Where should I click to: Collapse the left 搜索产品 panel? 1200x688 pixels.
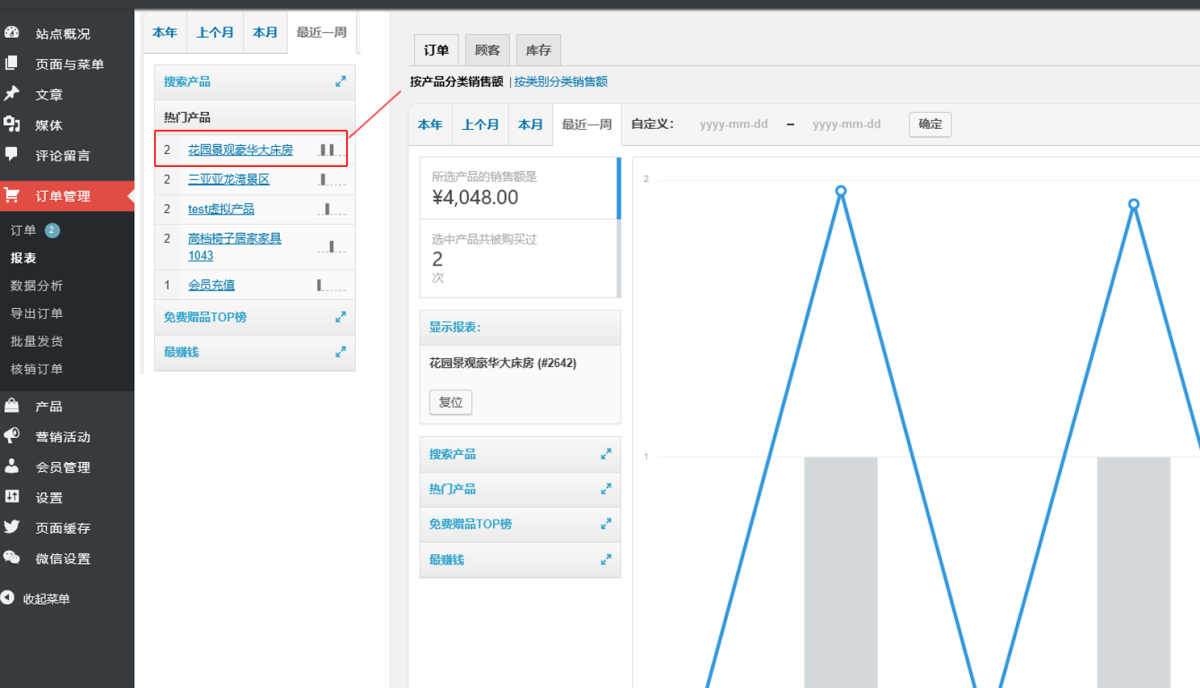(340, 82)
